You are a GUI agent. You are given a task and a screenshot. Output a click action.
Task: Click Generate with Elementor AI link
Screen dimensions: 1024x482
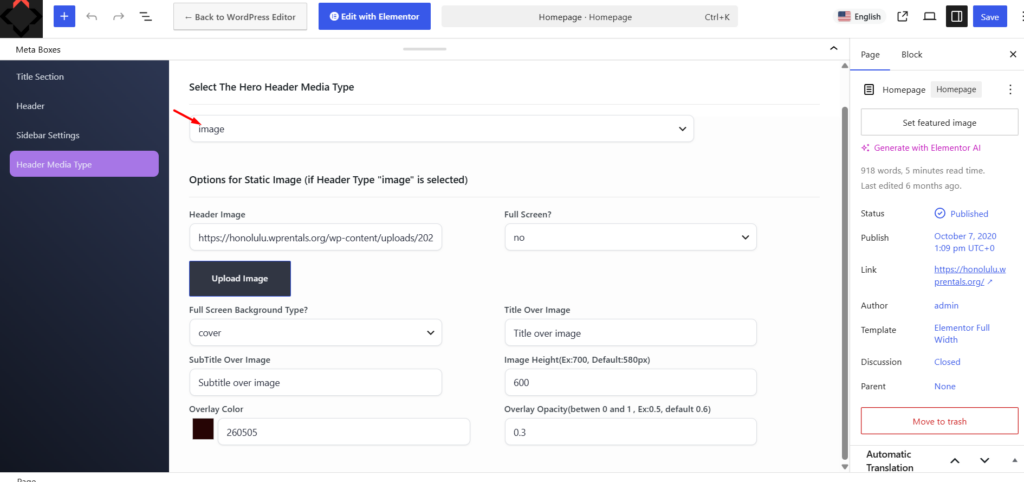point(921,148)
